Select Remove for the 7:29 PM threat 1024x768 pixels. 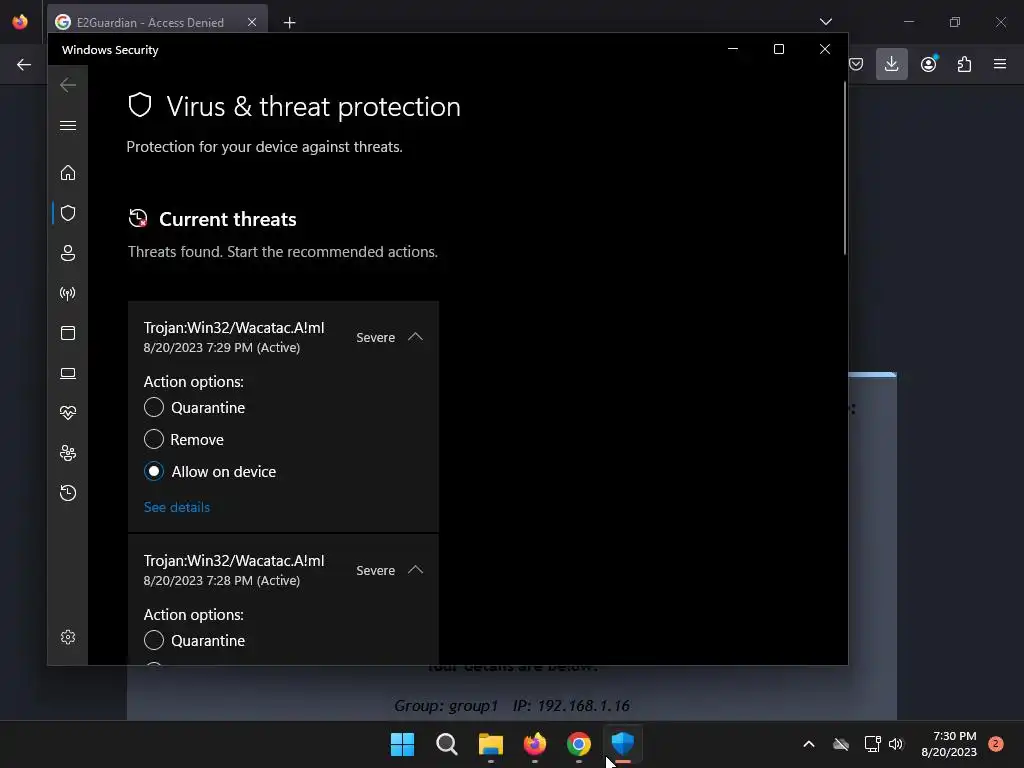(153, 440)
